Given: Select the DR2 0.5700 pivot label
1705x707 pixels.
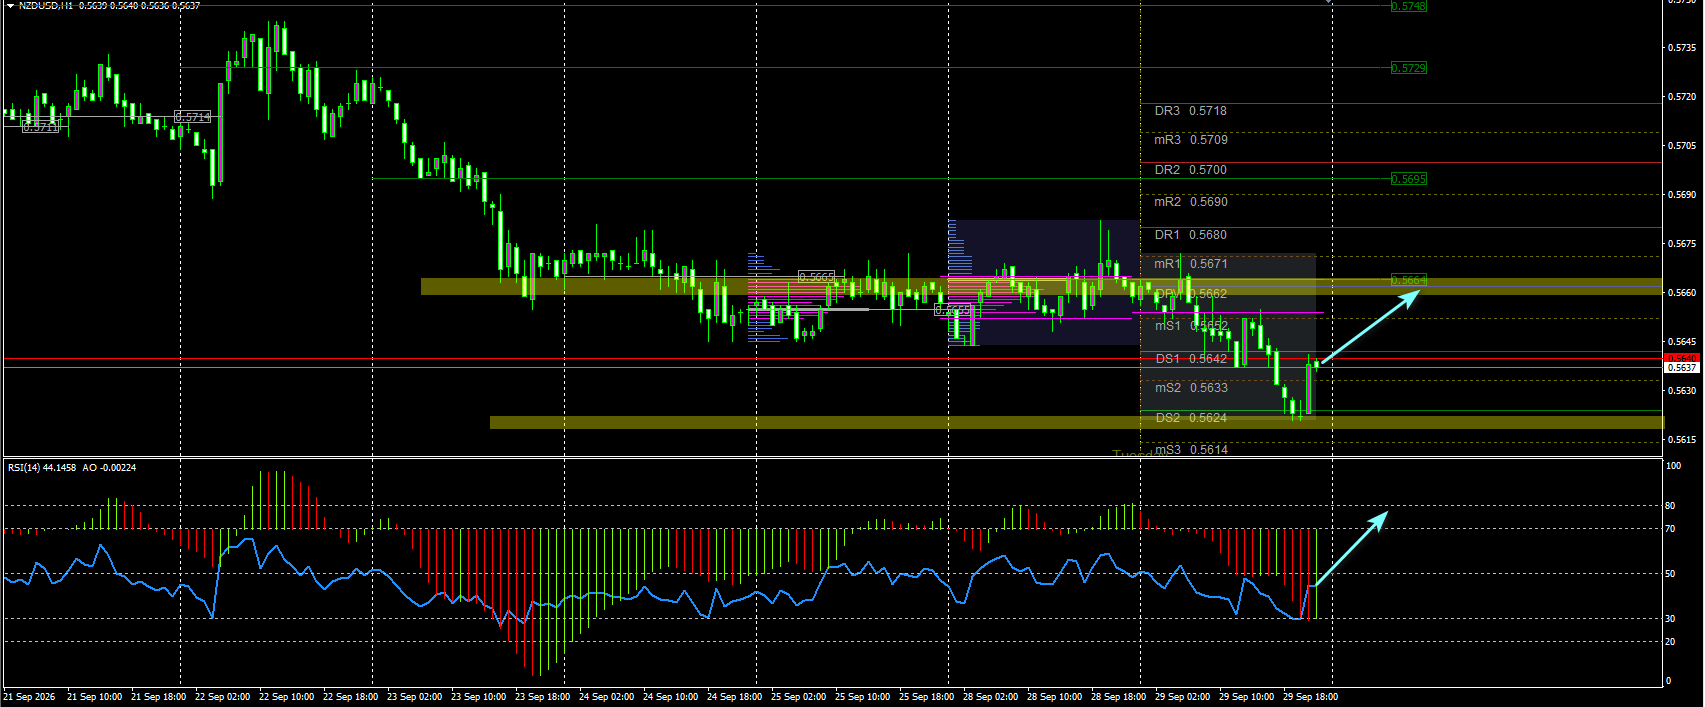Looking at the screenshot, I should (x=1190, y=170).
